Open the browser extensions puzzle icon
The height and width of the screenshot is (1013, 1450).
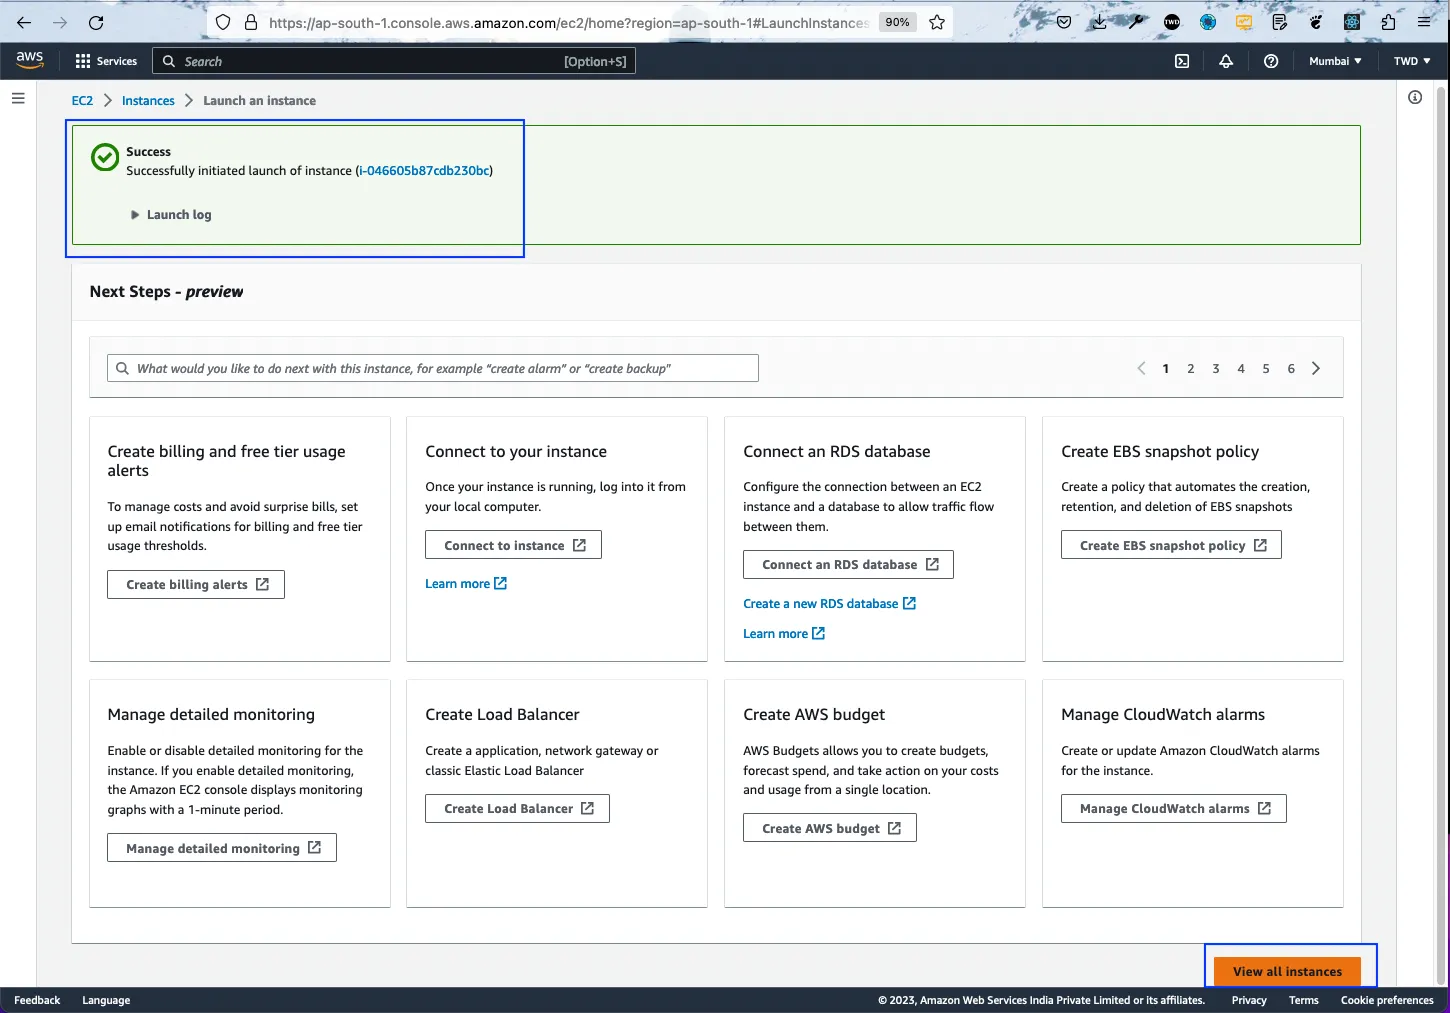[1388, 22]
